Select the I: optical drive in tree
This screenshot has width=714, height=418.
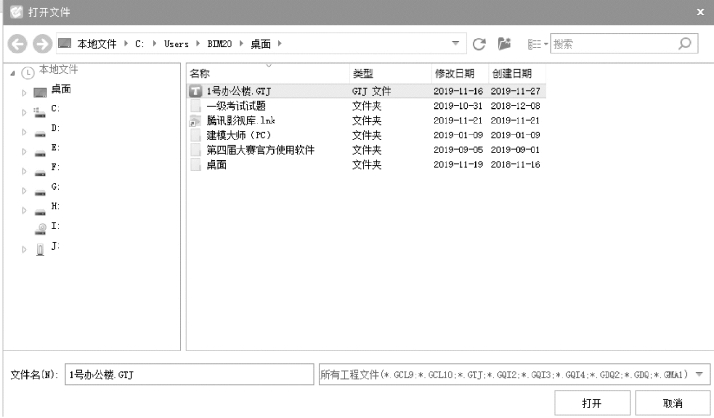[55, 226]
